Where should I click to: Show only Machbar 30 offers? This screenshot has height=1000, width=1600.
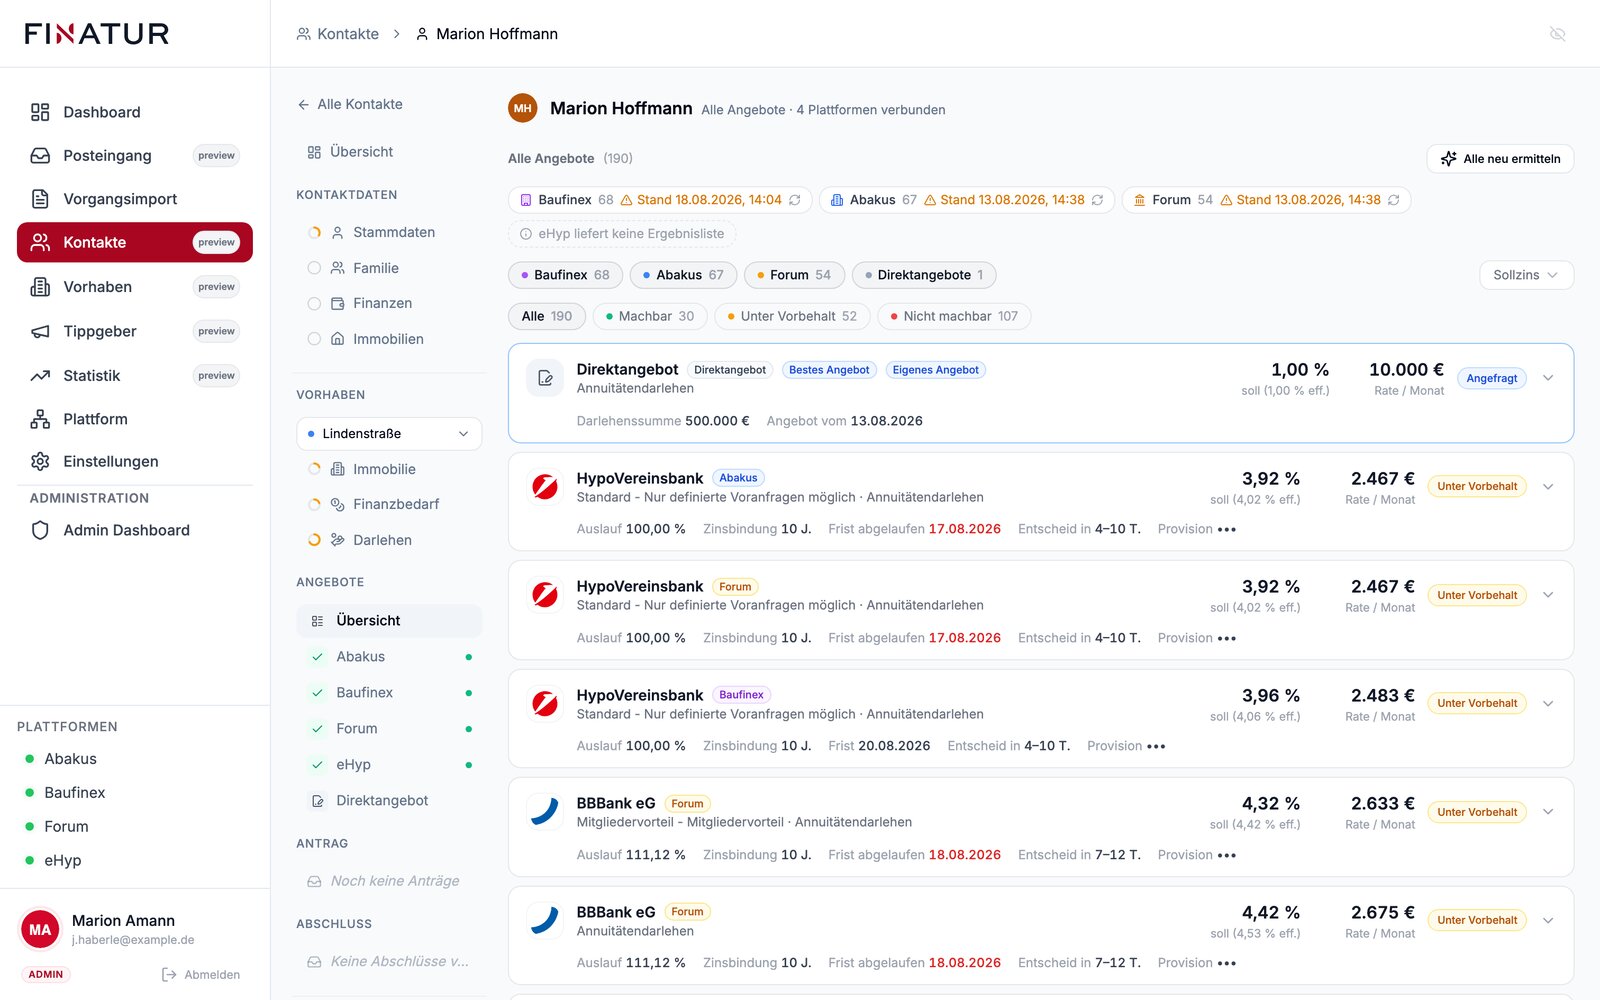click(650, 316)
